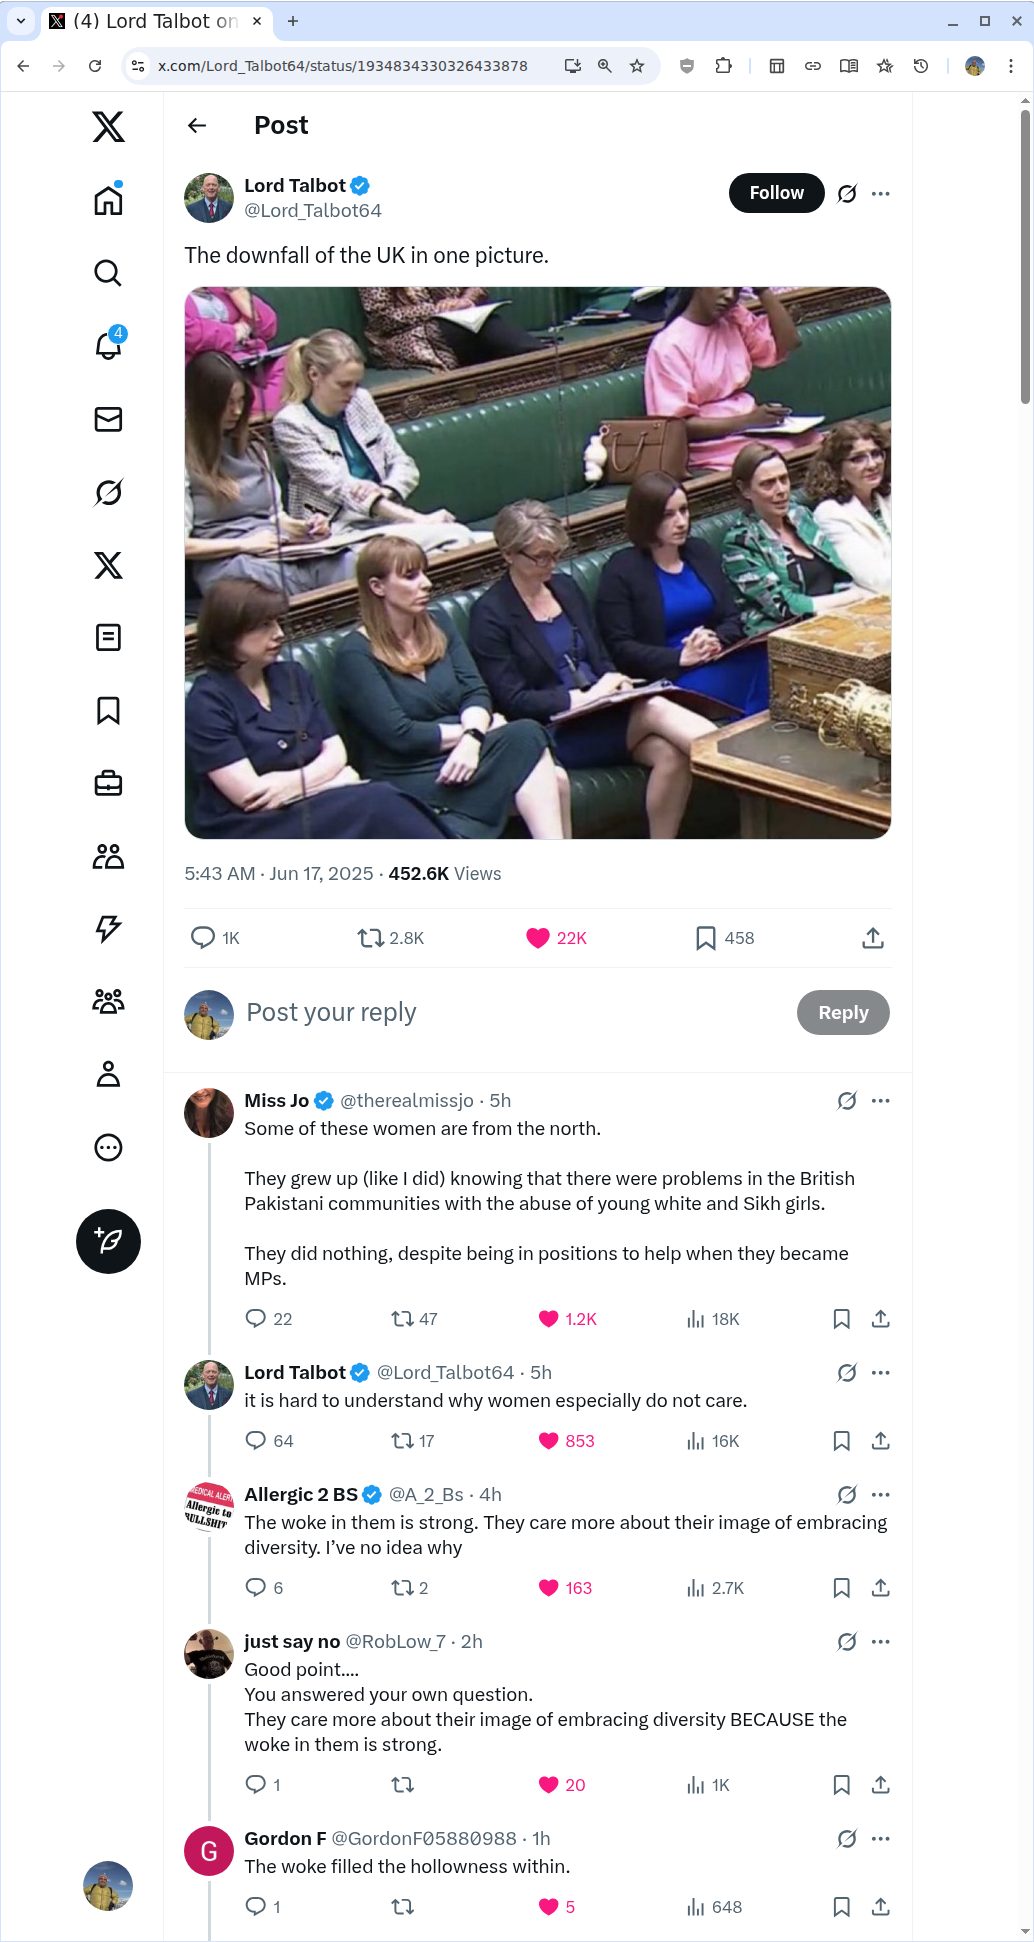The width and height of the screenshot is (1034, 1942).
Task: Open the sidebar More menu
Action: (x=108, y=1147)
